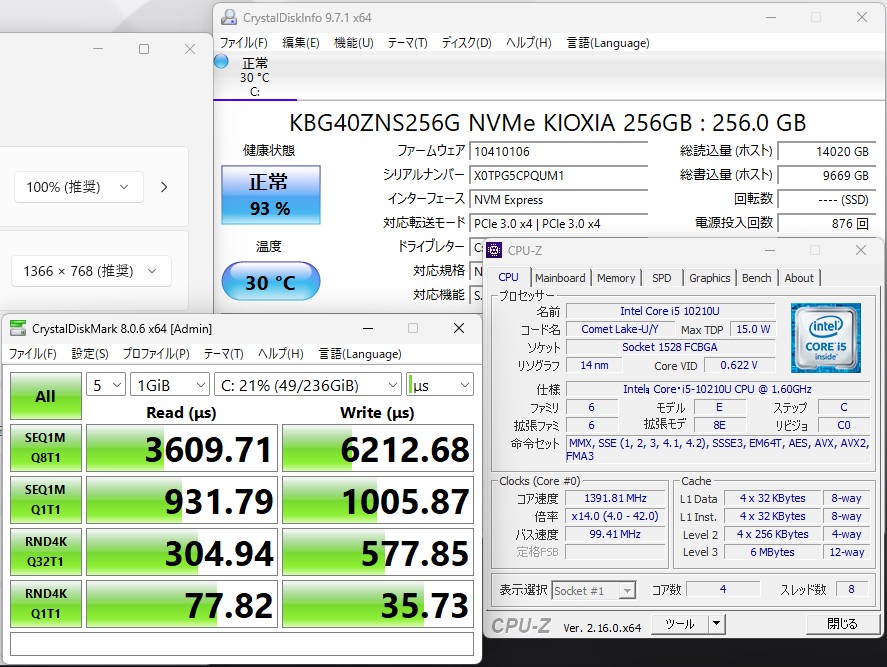Click the CrystalDiskInfo title bar app icon
The width and height of the screenshot is (887, 667).
tap(230, 17)
